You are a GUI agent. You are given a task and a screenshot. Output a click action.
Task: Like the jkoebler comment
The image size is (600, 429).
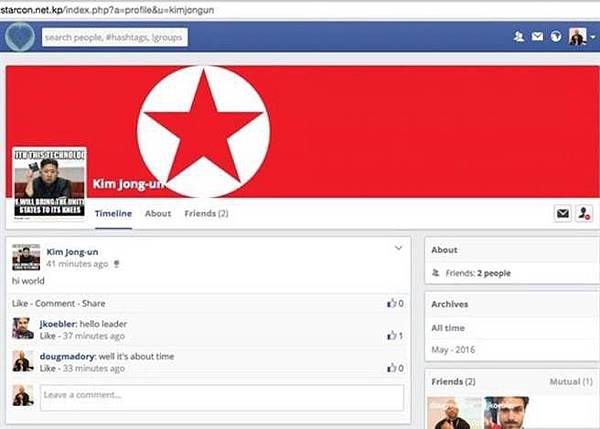pos(48,336)
